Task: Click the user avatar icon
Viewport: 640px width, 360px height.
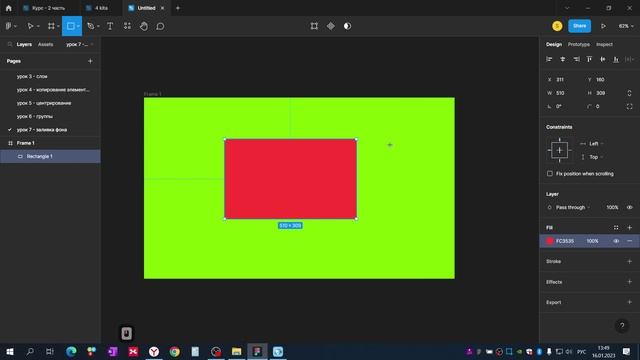Action: 557,26
